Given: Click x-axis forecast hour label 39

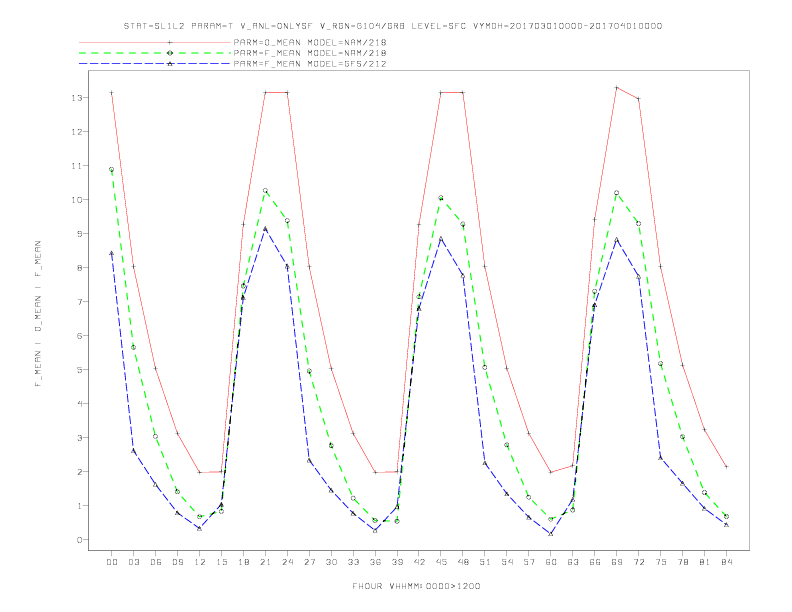Looking at the screenshot, I should 397,562.
